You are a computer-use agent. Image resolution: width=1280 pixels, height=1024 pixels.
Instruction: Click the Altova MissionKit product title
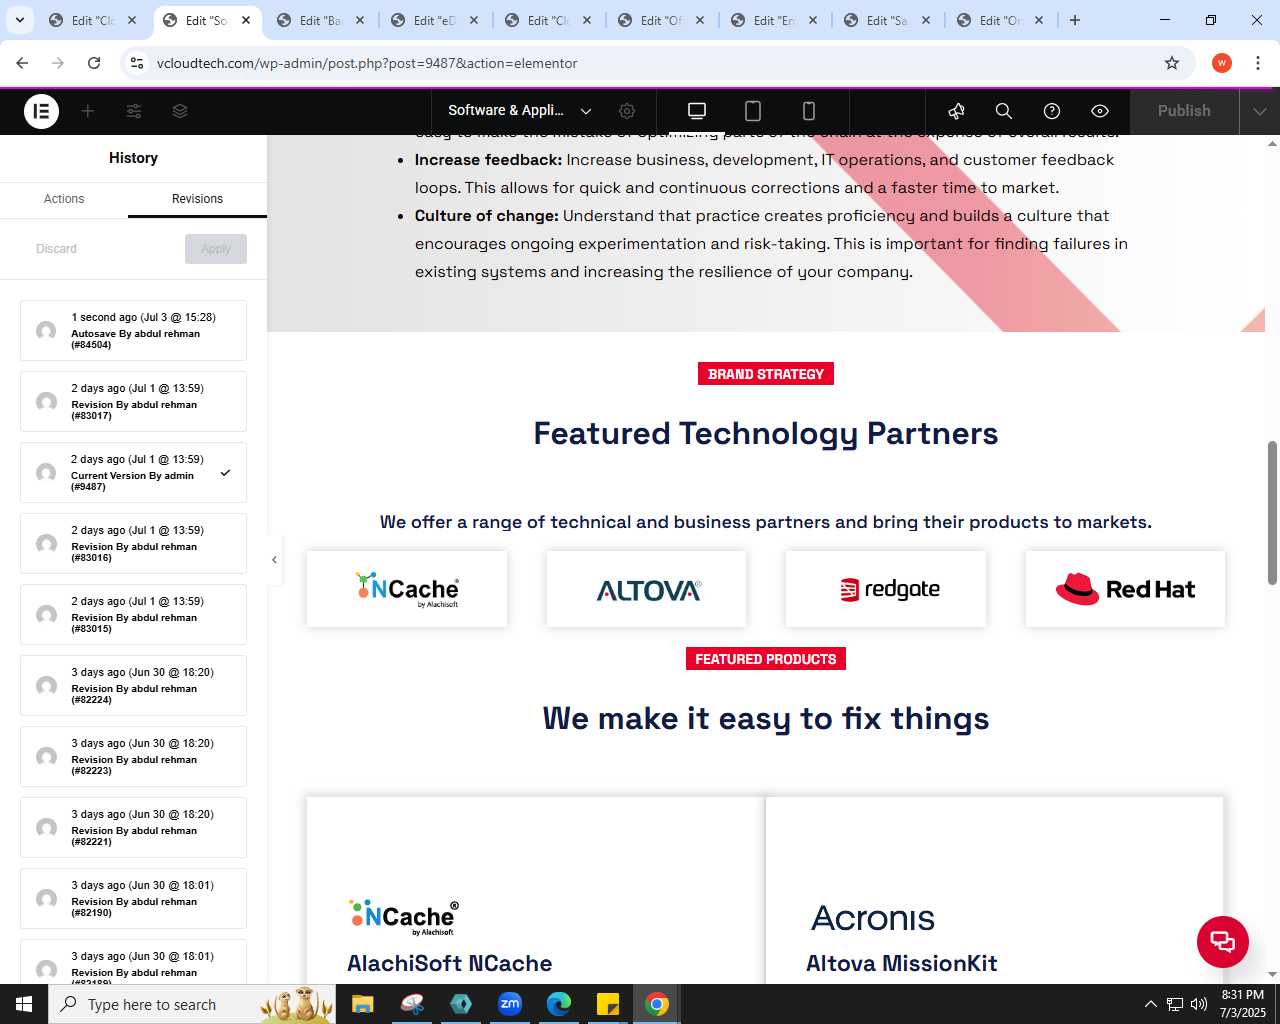click(902, 963)
